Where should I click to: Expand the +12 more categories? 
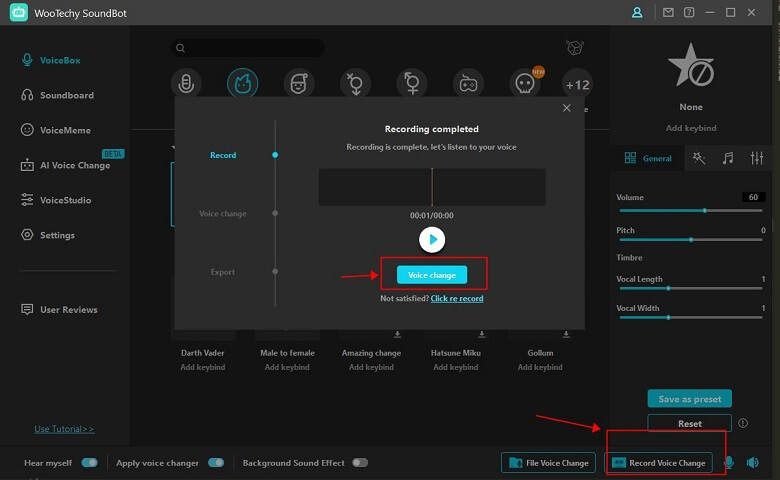coord(577,85)
